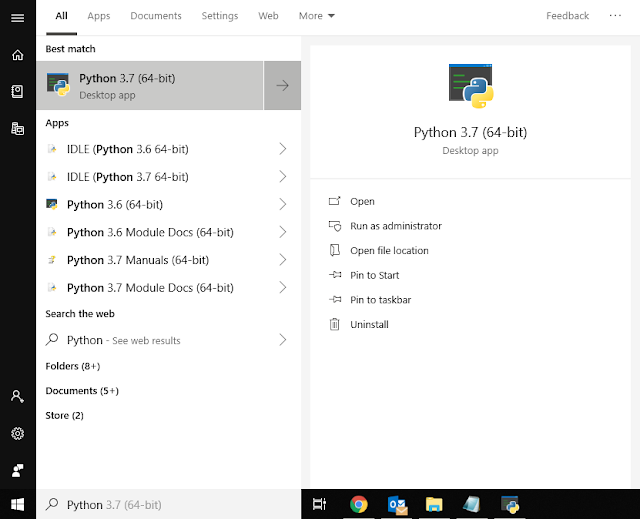Viewport: 640px width, 519px height.
Task: Click the Open file location icon
Action: (335, 250)
